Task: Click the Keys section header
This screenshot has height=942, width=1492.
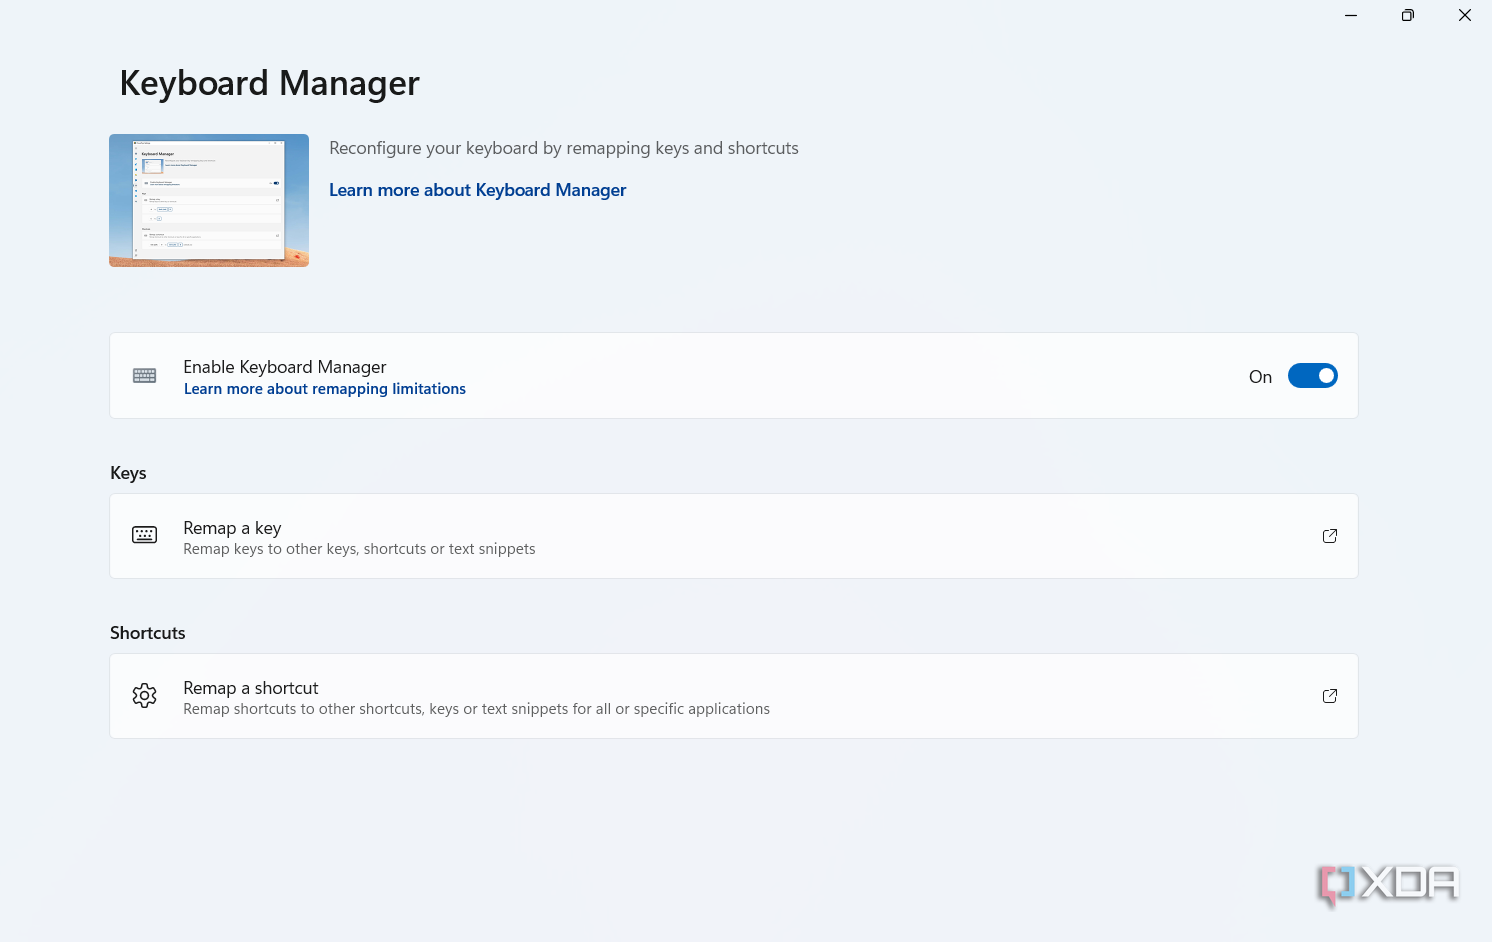Action: 128,473
